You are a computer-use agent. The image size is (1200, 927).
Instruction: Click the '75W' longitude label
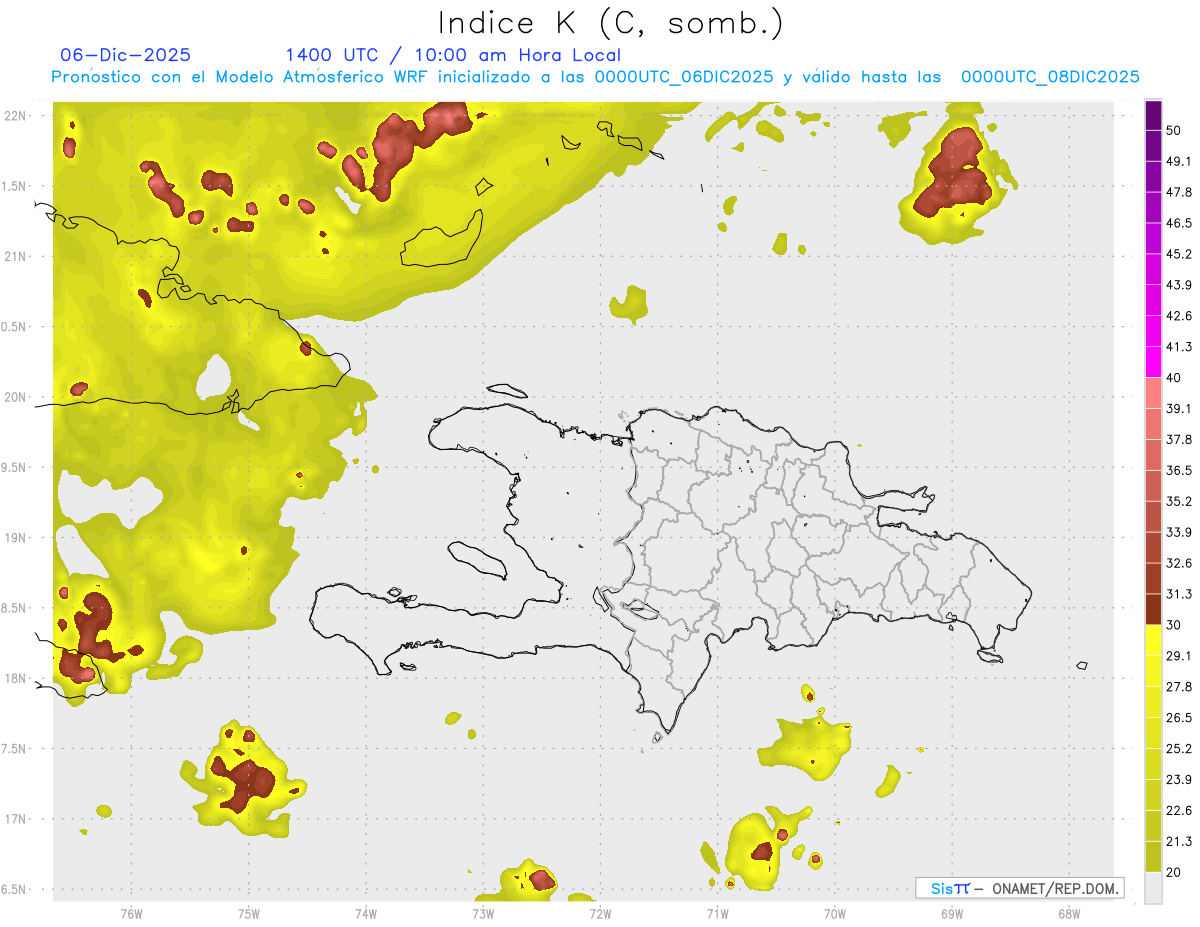(249, 913)
